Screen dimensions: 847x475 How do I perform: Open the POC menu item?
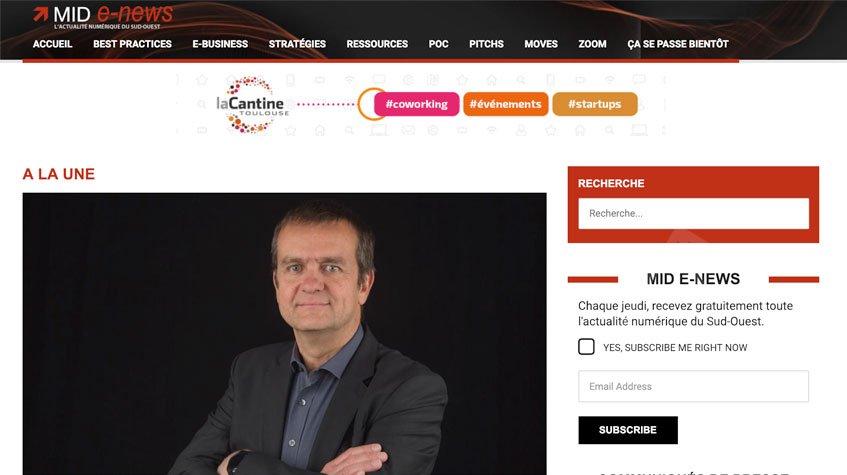click(439, 44)
